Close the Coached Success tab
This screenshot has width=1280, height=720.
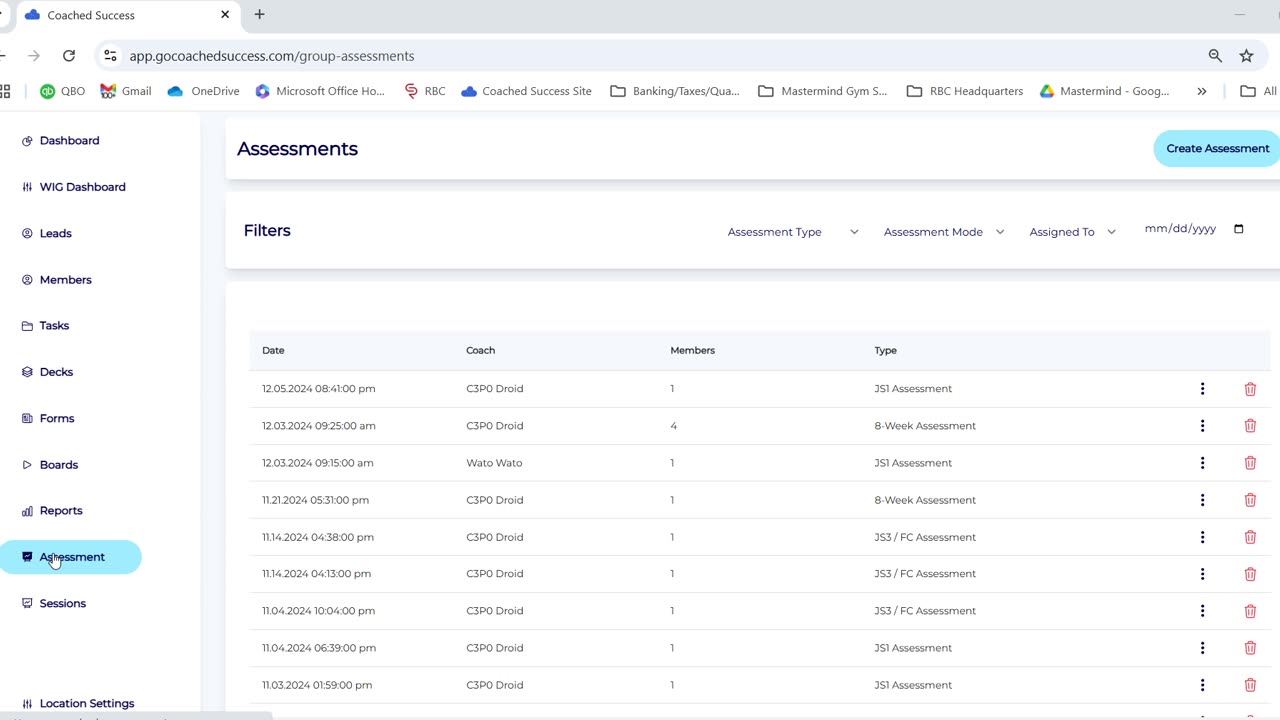click(x=225, y=15)
